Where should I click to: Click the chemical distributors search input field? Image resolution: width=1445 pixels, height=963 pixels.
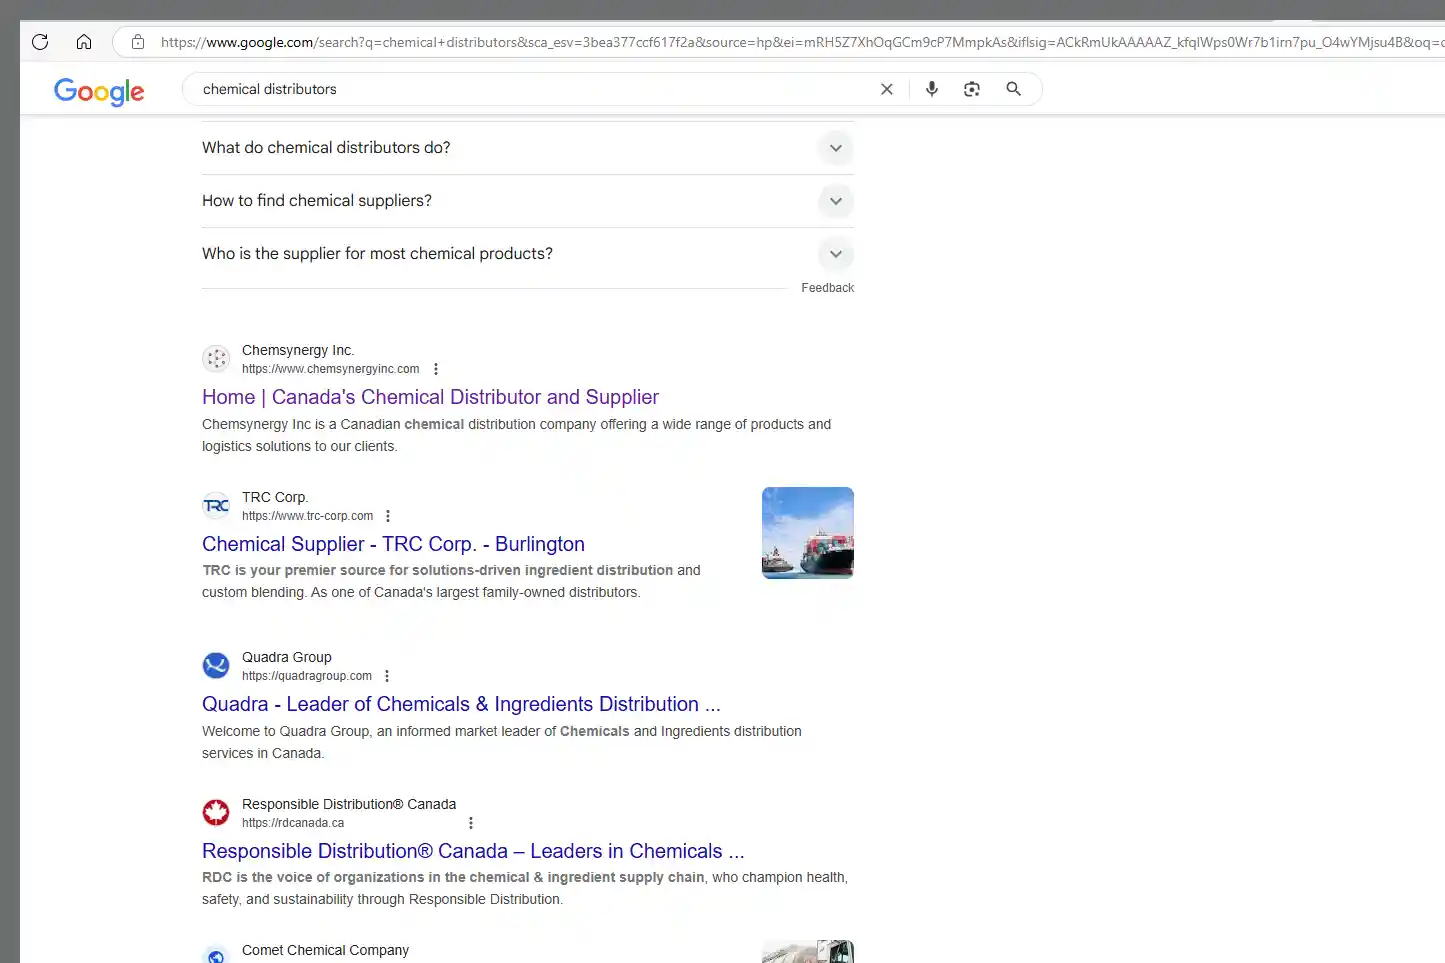pyautogui.click(x=530, y=89)
